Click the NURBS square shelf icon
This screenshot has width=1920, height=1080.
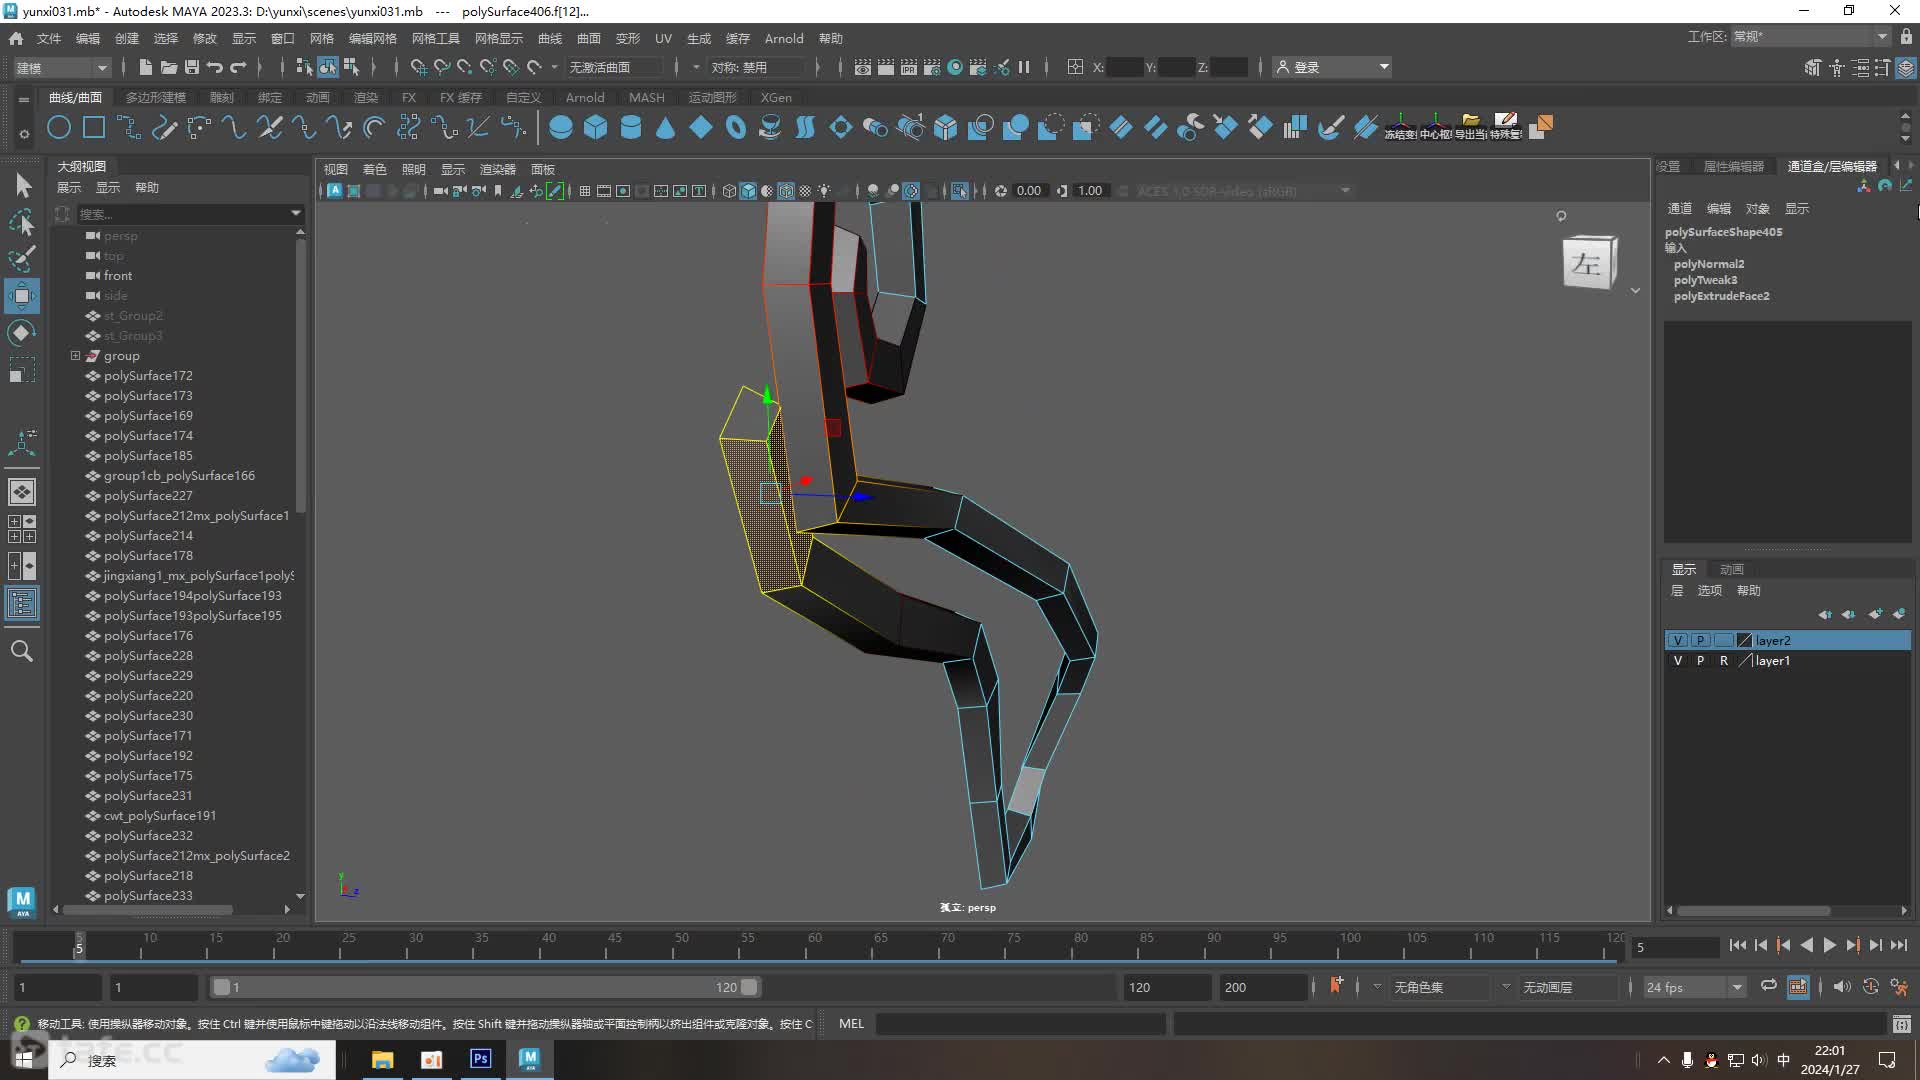pyautogui.click(x=94, y=128)
